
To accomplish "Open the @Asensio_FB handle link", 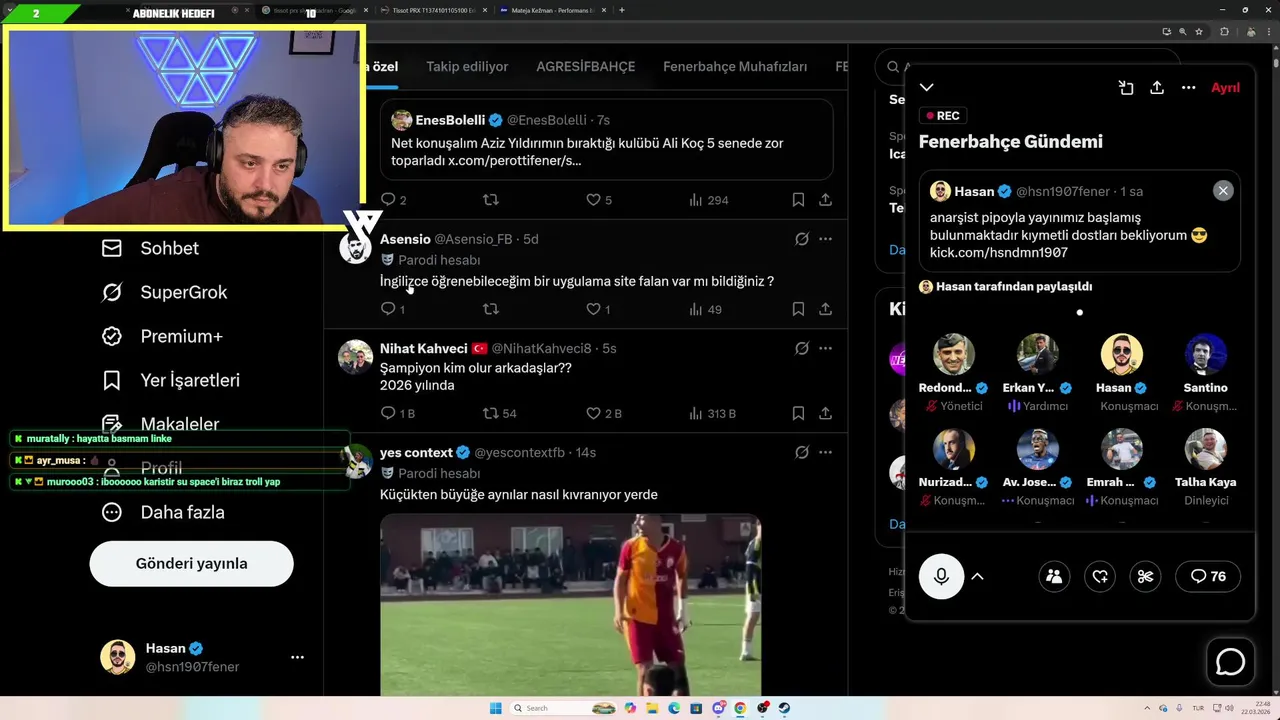I will tap(477, 239).
